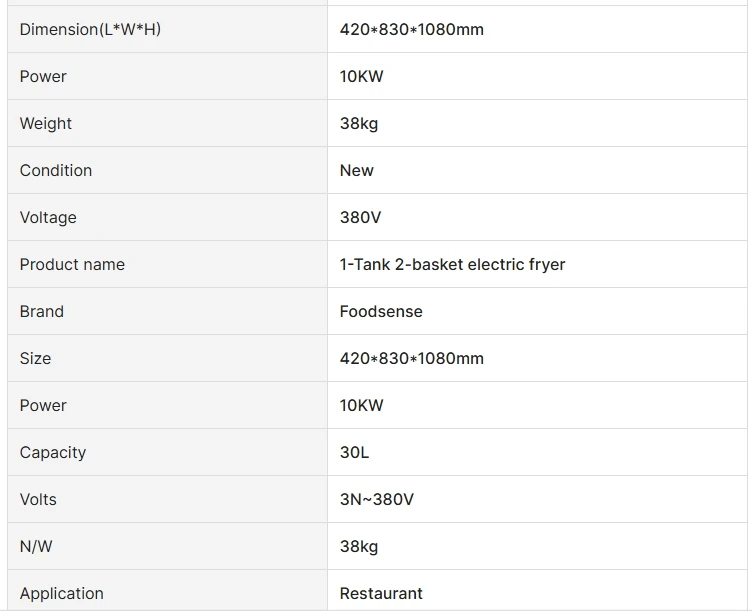Screen dimensions: 752x611
Task: Select the 3N~380V volts value
Action: point(377,500)
